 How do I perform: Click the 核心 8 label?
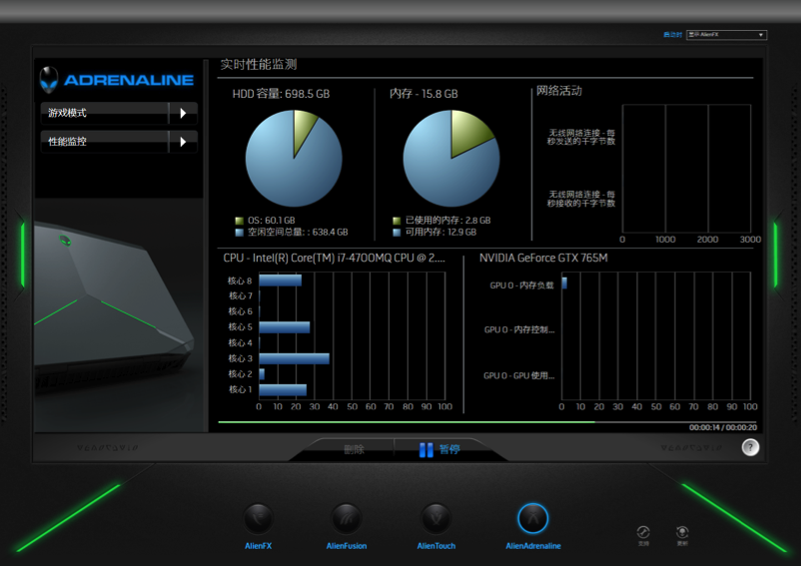[240, 281]
